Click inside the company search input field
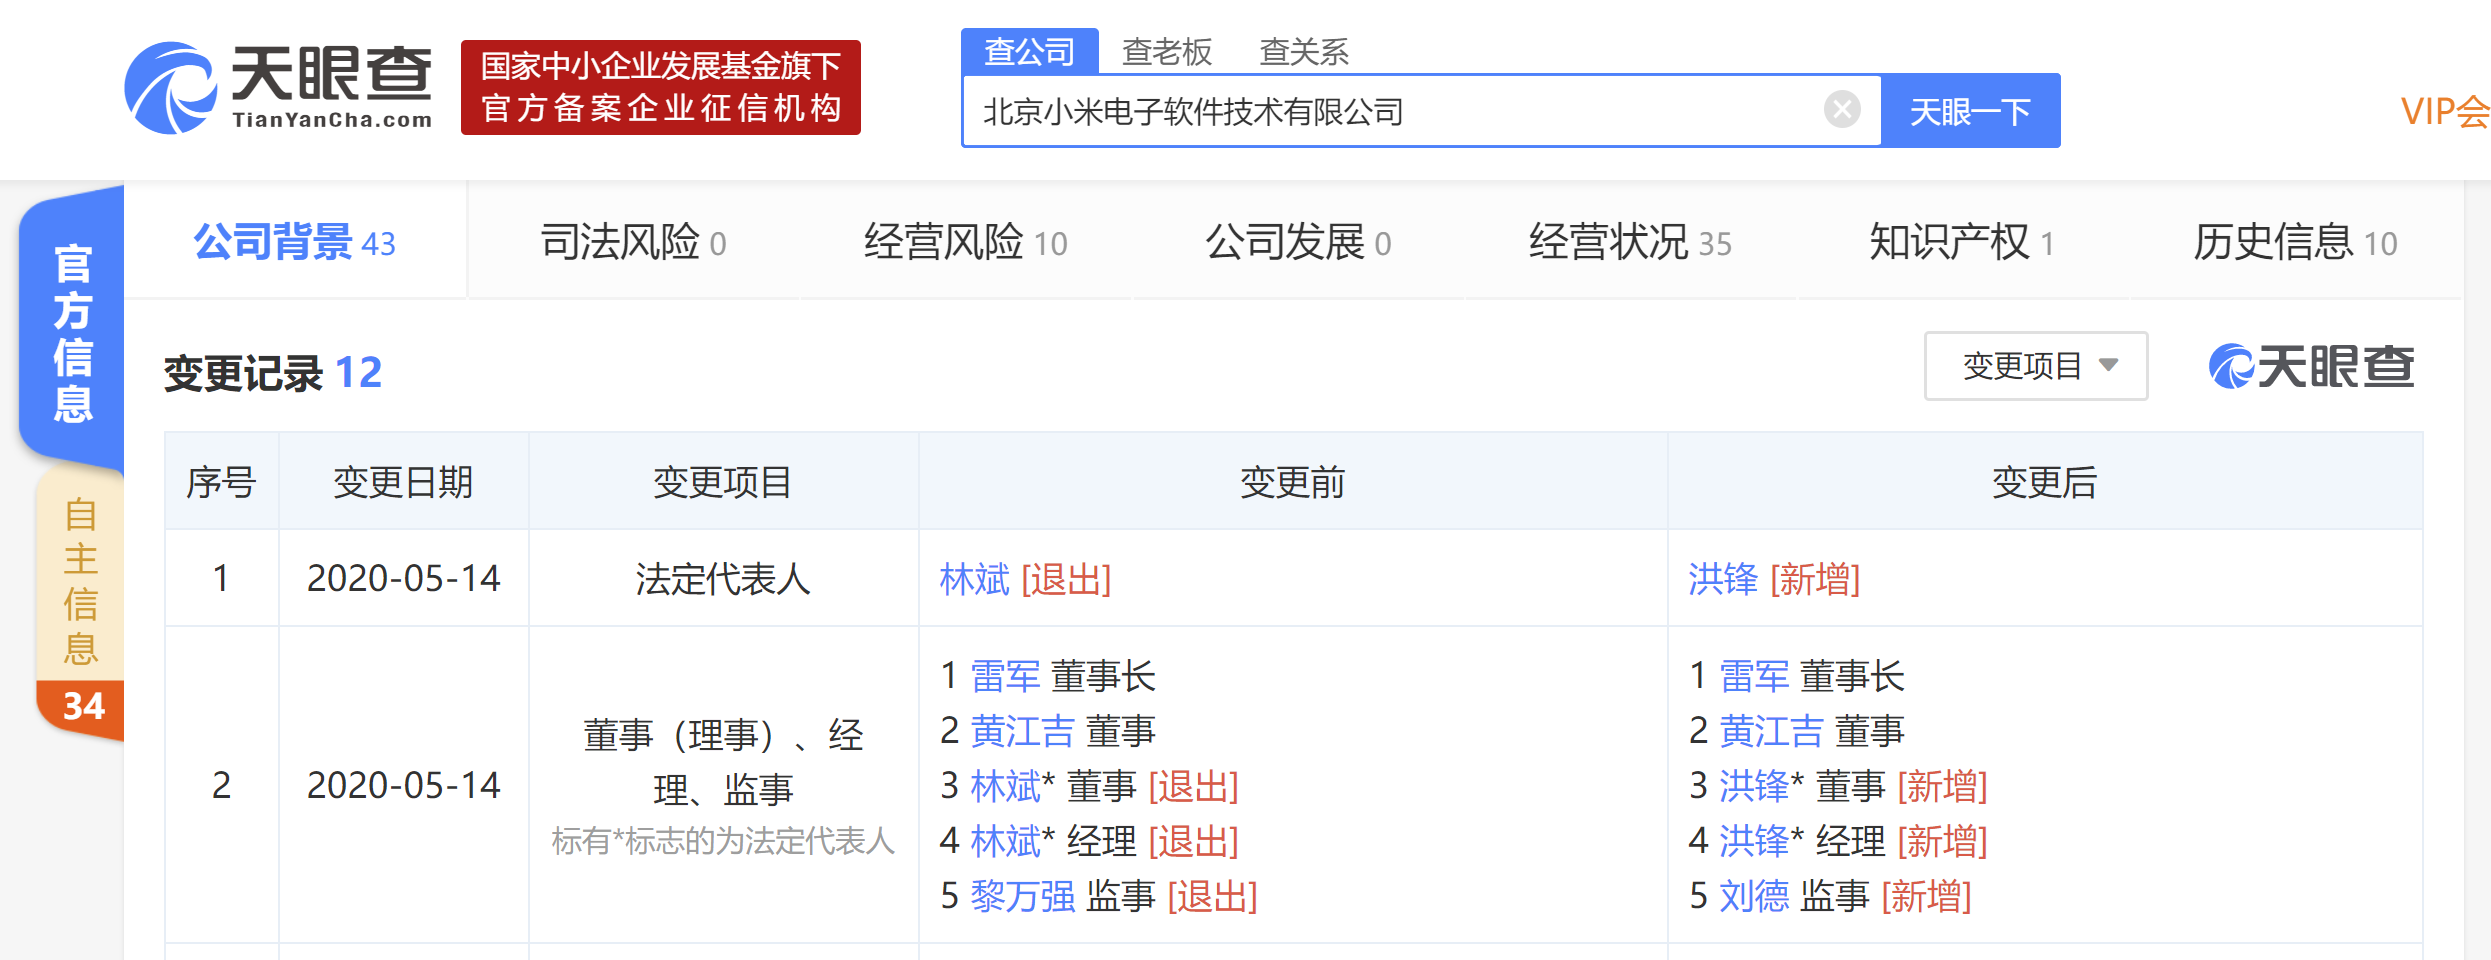Image resolution: width=2491 pixels, height=960 pixels. (1400, 110)
